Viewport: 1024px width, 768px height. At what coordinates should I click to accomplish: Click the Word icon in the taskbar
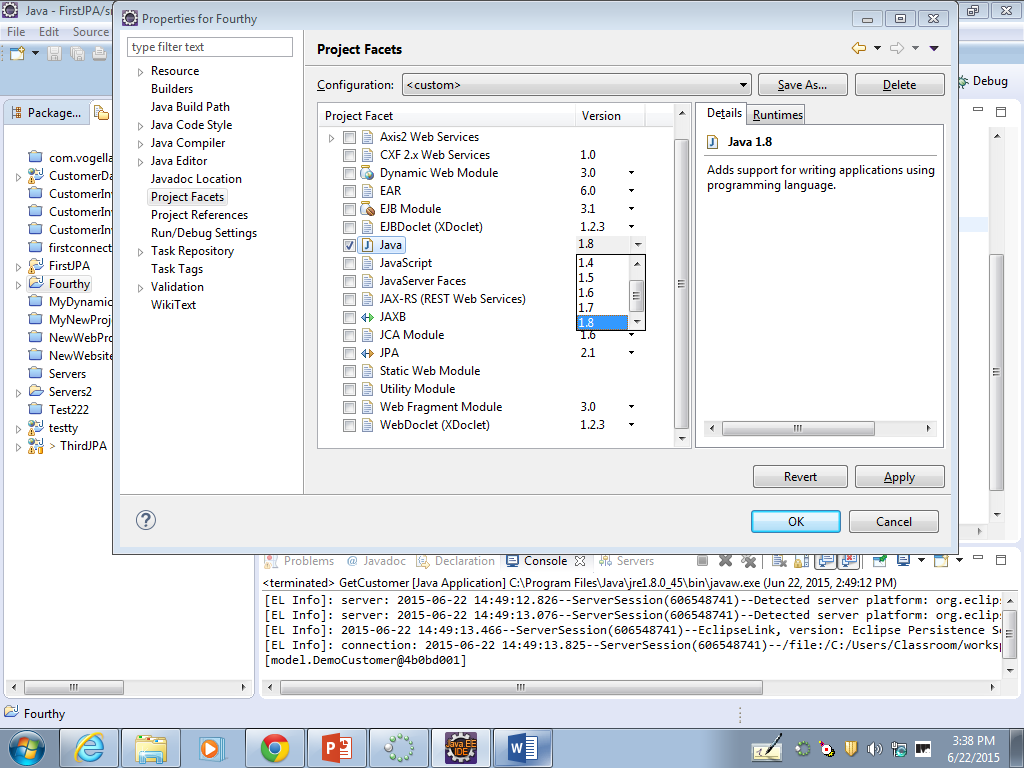pos(522,747)
